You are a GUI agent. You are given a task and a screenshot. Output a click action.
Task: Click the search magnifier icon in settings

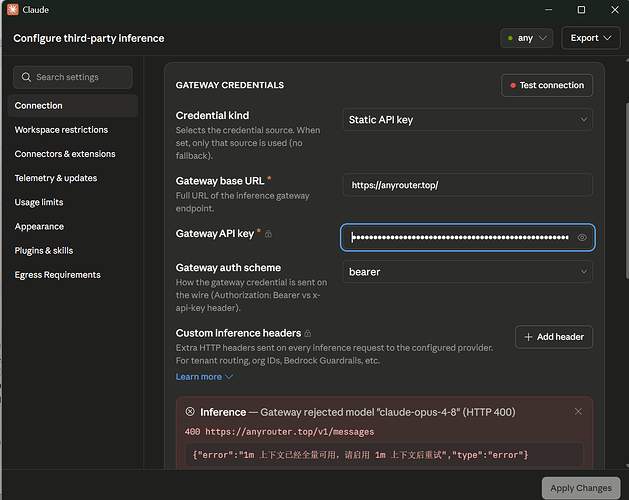(26, 77)
